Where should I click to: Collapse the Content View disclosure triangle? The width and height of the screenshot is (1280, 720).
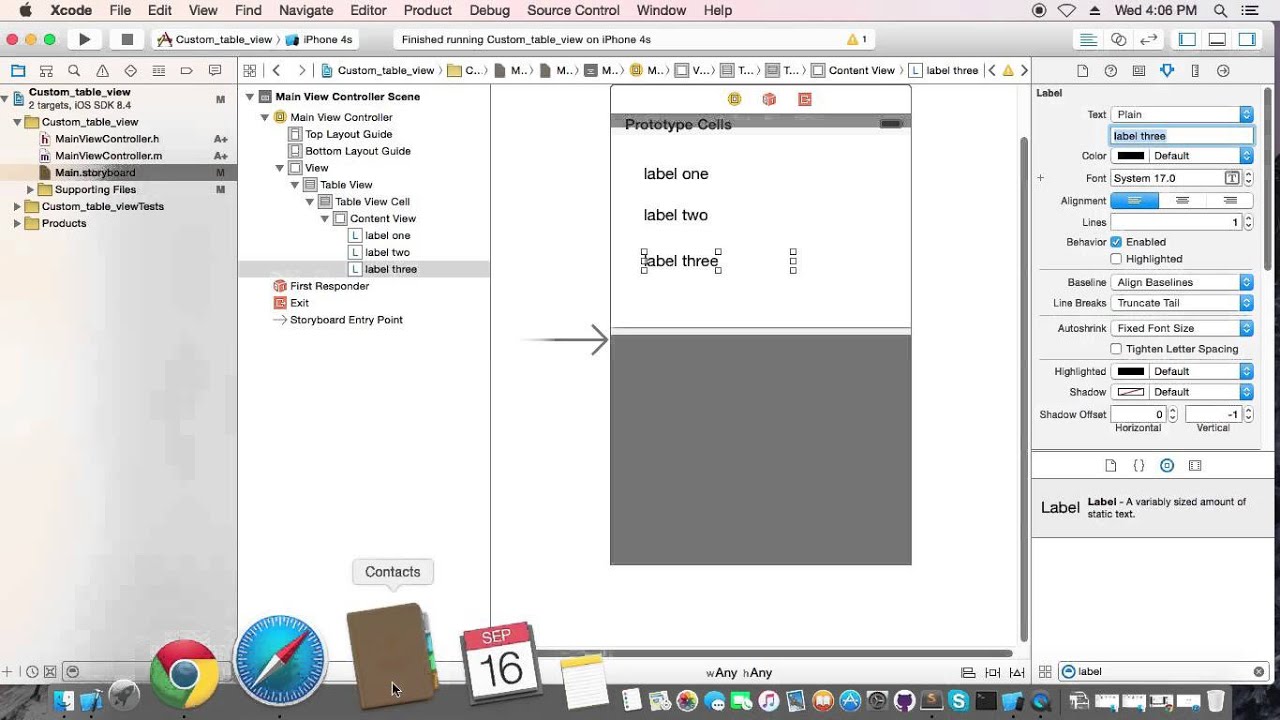pyautogui.click(x=325, y=219)
